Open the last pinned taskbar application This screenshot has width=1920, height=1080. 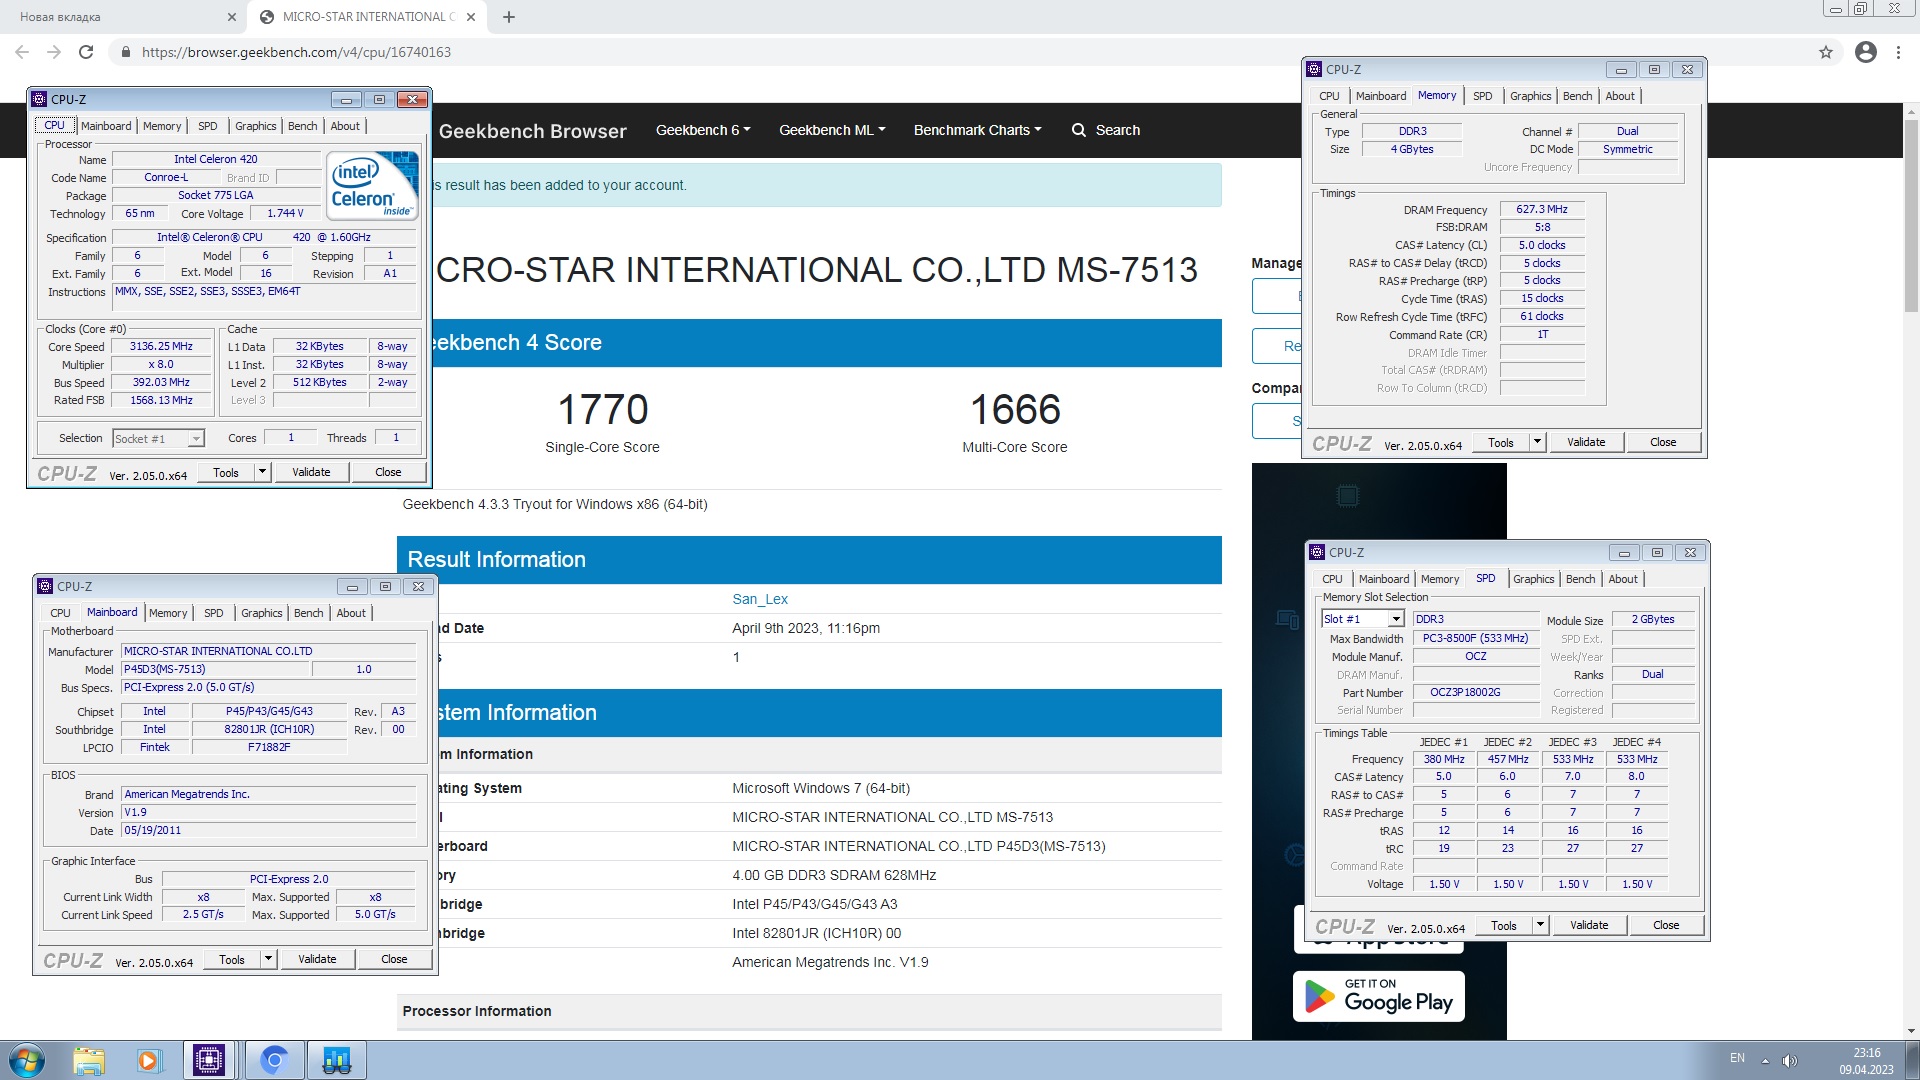[337, 1060]
